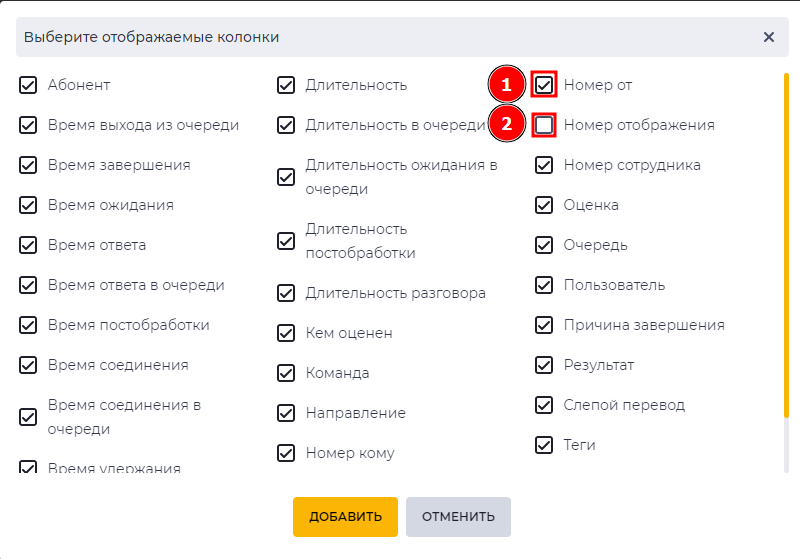Close the column selection dialog with X

coord(768,37)
